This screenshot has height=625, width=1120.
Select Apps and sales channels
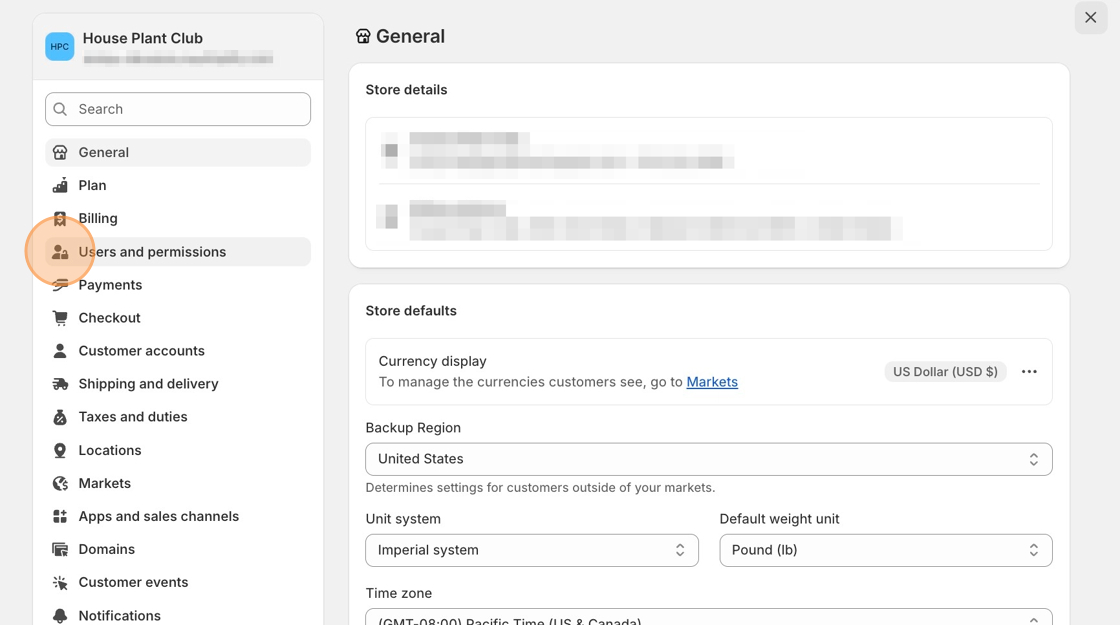[158, 517]
